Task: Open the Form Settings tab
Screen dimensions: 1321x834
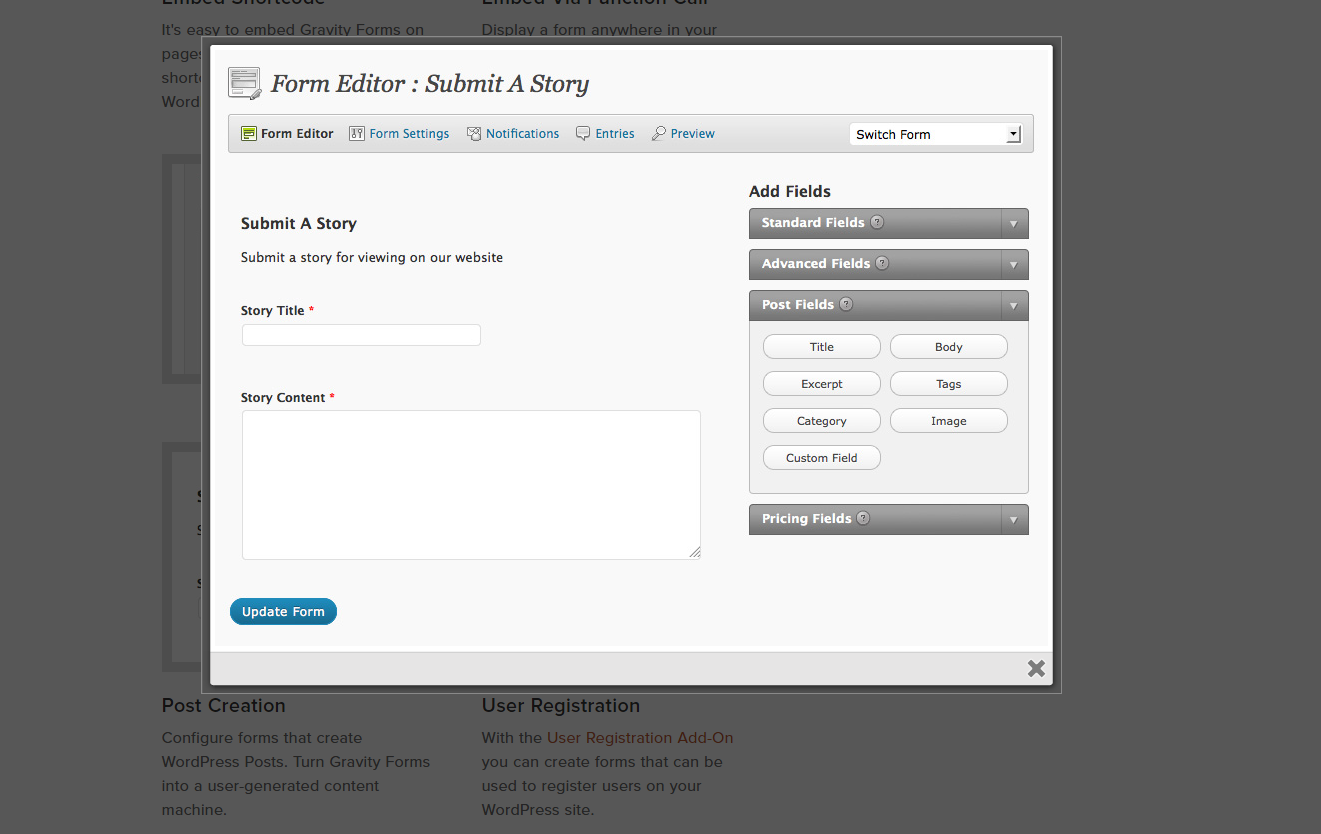Action: [x=409, y=134]
